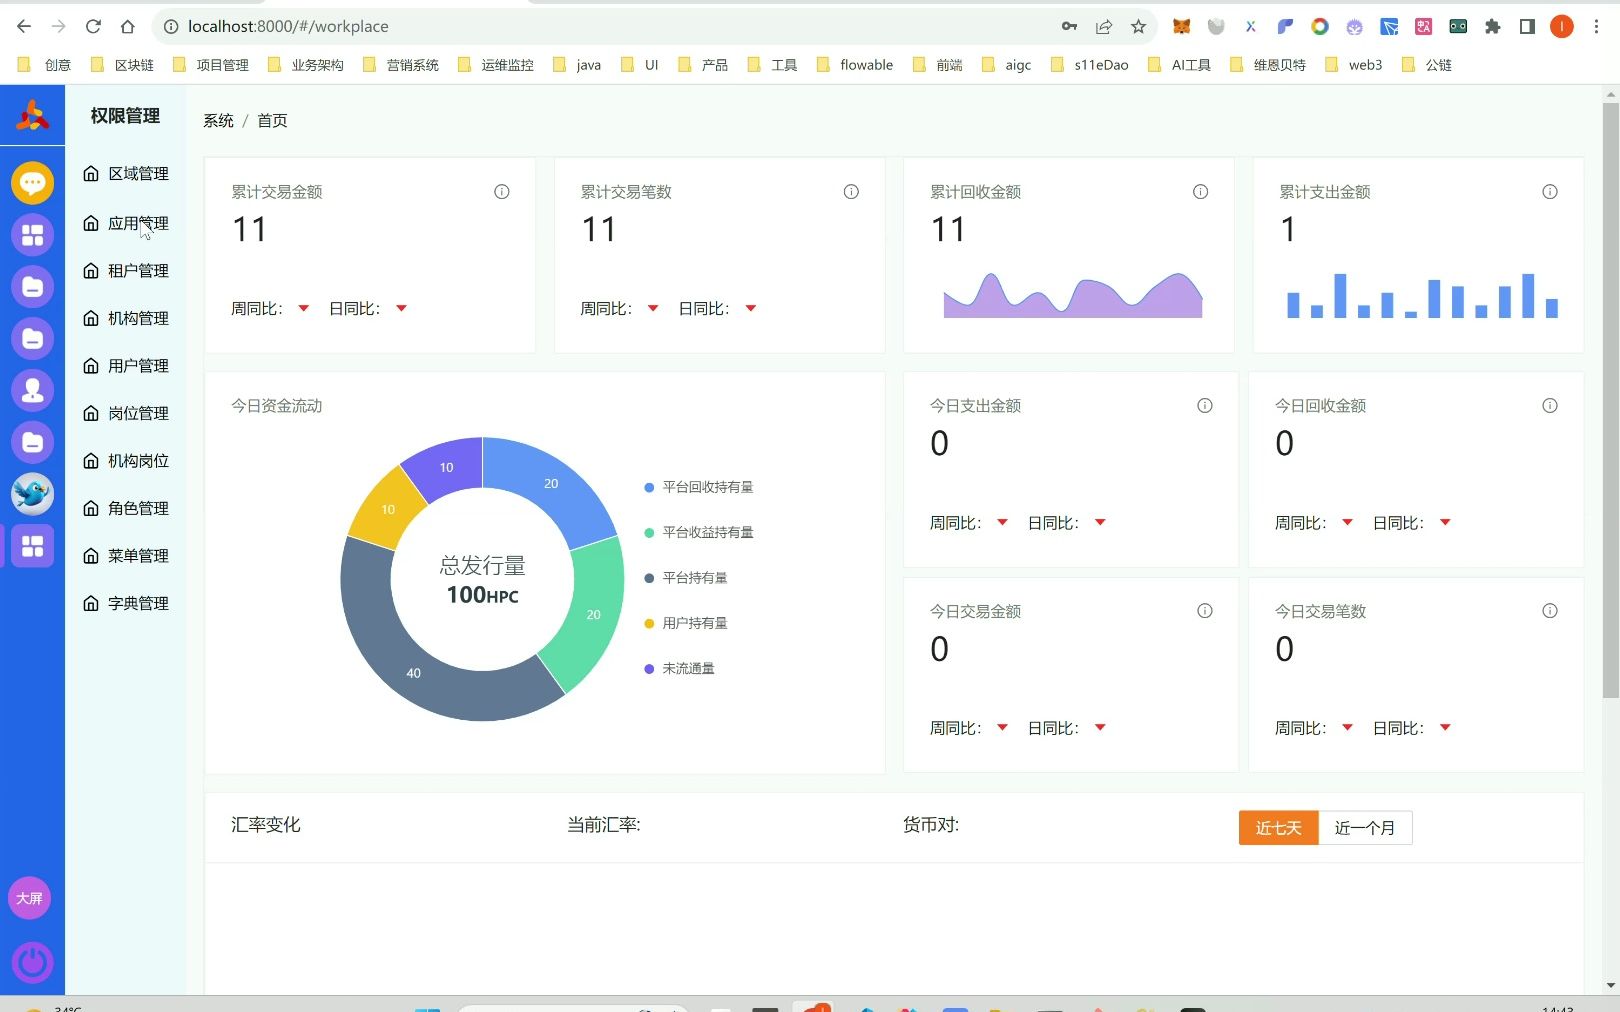Click the browser home icon

point(127,26)
